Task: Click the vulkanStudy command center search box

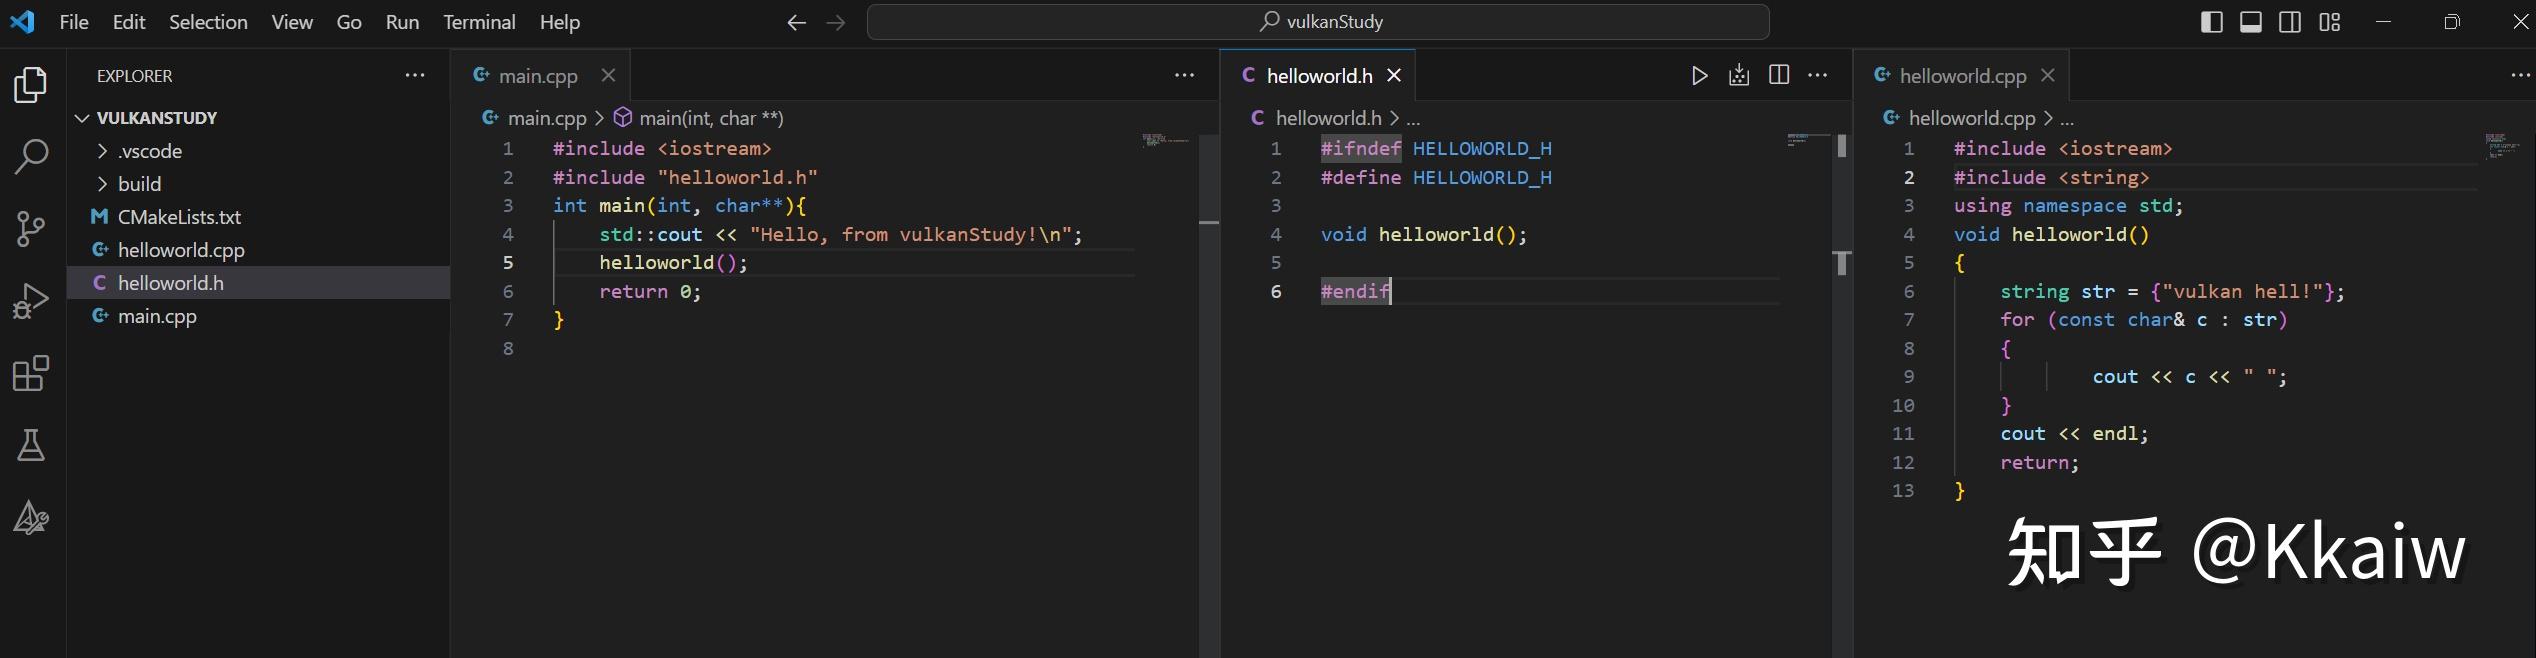Action: coord(1317,22)
